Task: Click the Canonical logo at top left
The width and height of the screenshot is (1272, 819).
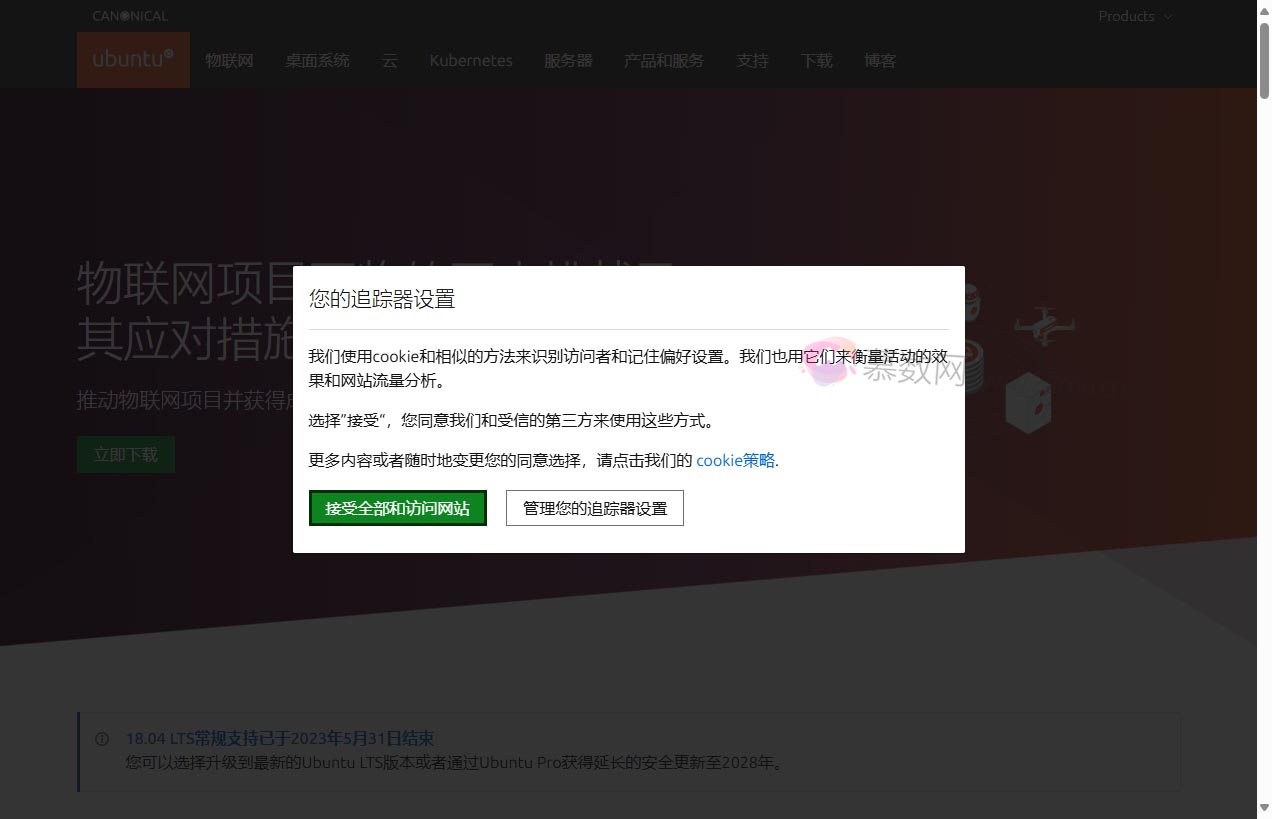Action: tap(130, 16)
